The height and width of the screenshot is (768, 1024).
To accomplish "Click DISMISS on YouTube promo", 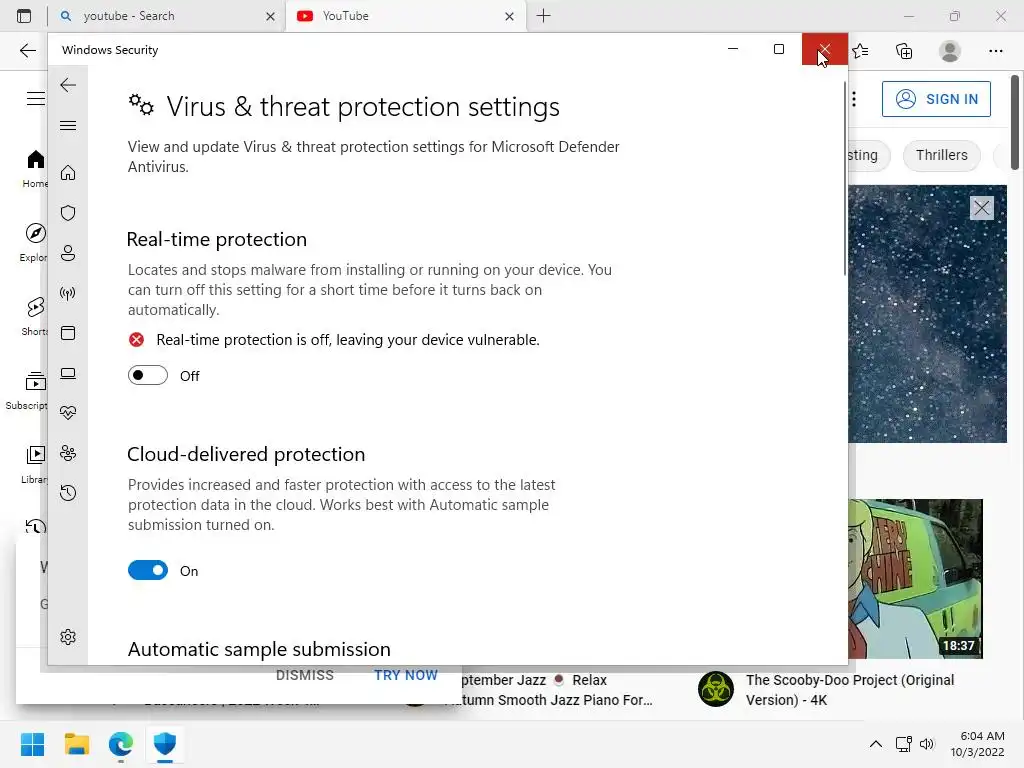I will coord(305,676).
